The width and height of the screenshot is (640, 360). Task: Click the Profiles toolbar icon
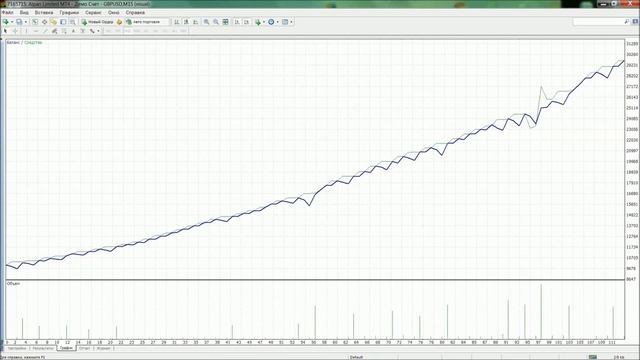point(19,22)
